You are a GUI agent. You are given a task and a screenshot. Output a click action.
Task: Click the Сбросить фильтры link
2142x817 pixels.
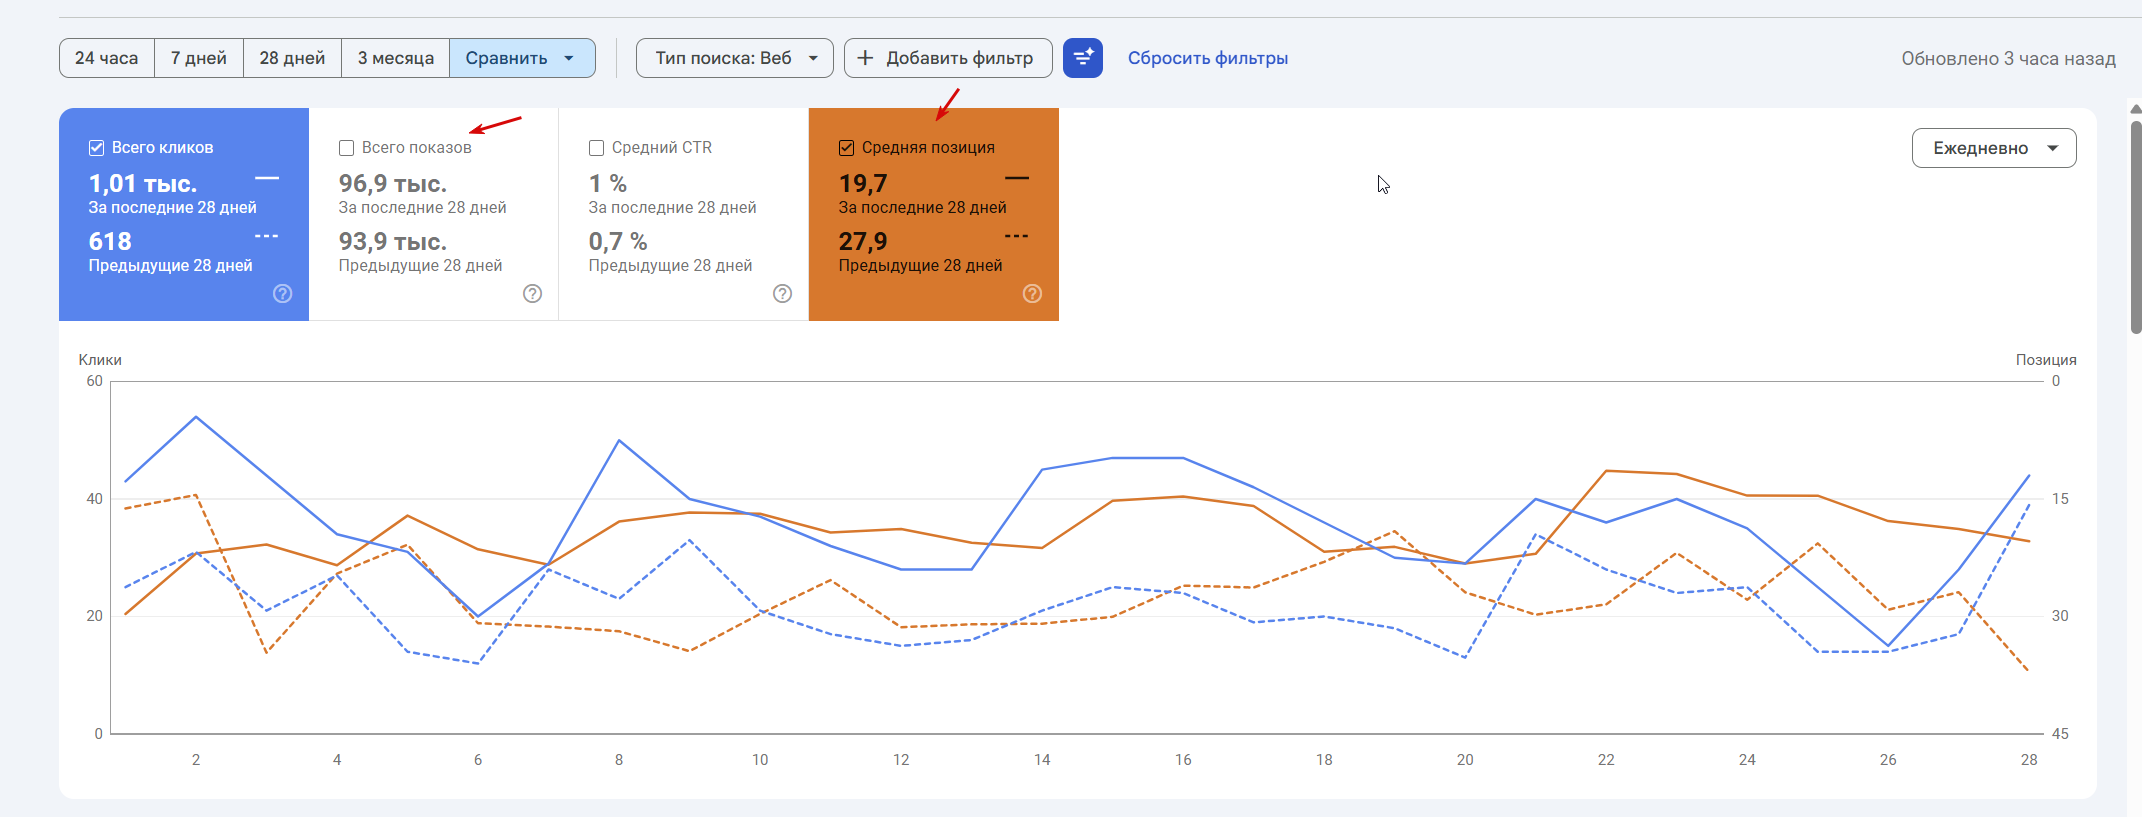coord(1207,58)
